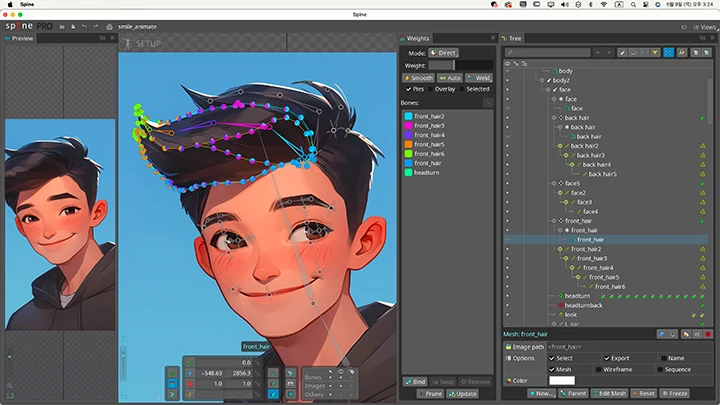
Task: Open the Views menu
Action: (x=705, y=27)
